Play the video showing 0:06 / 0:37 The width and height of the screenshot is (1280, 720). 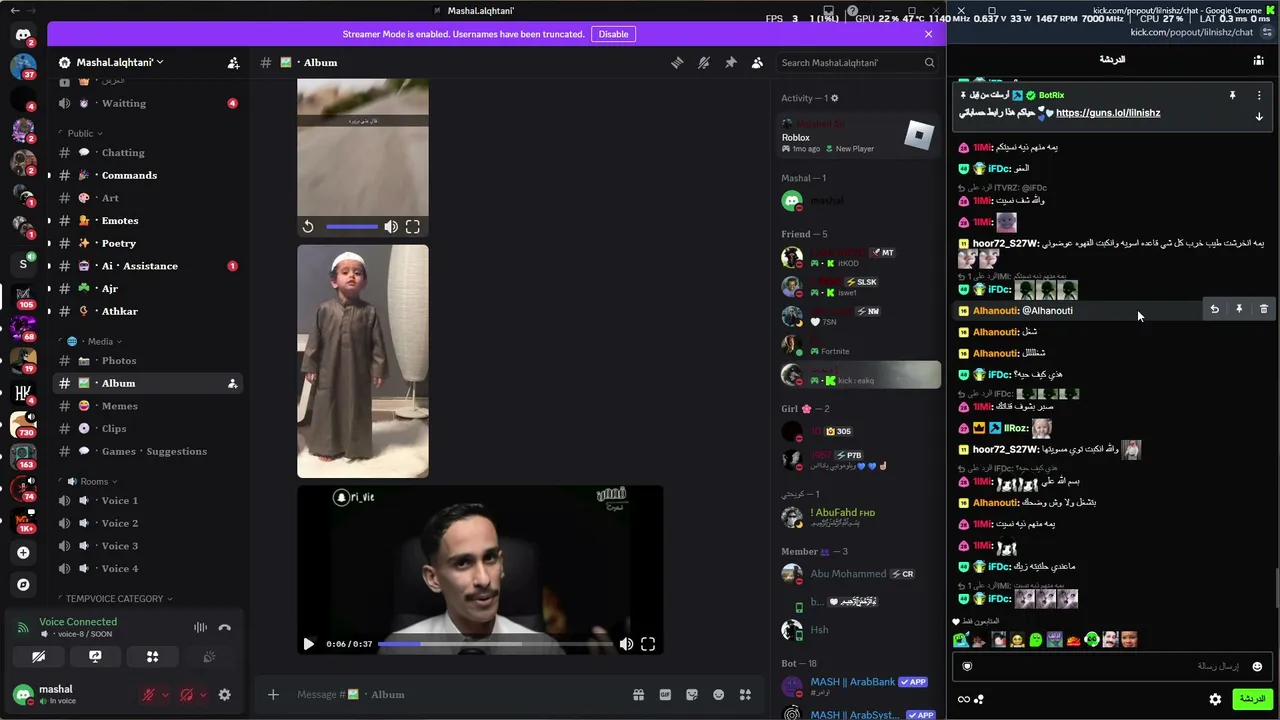(308, 644)
